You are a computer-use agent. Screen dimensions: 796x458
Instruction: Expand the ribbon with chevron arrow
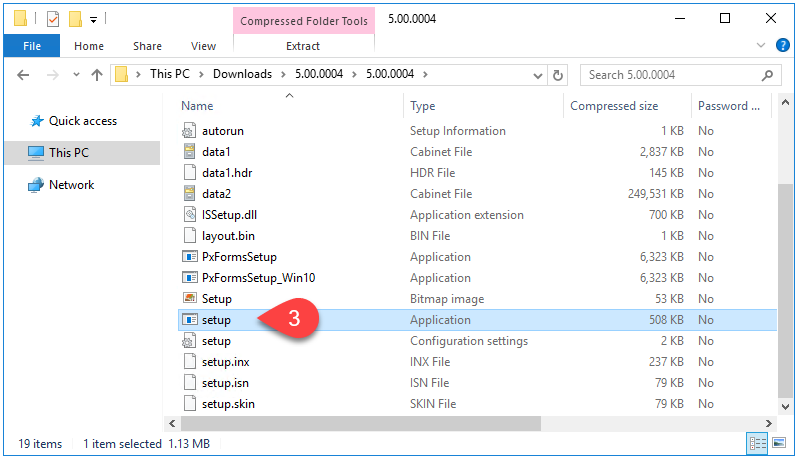tap(760, 45)
